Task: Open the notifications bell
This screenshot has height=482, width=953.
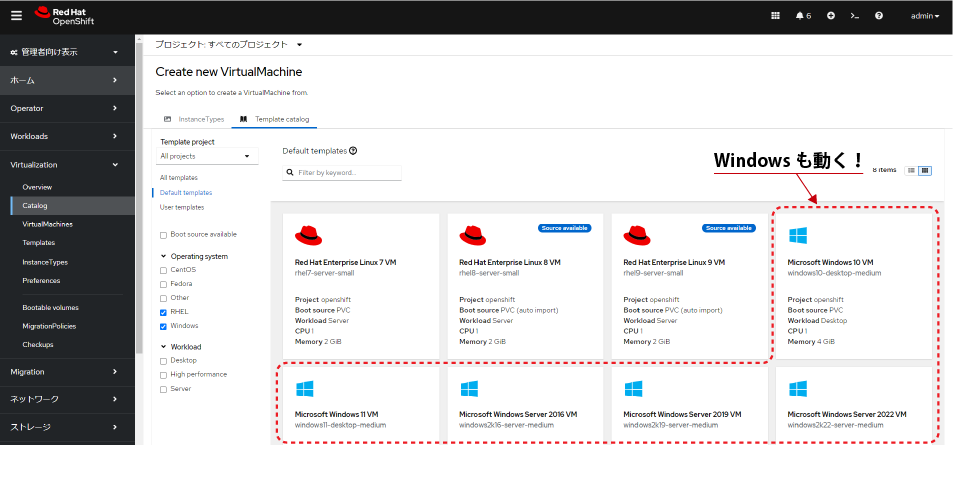Action: 802,16
